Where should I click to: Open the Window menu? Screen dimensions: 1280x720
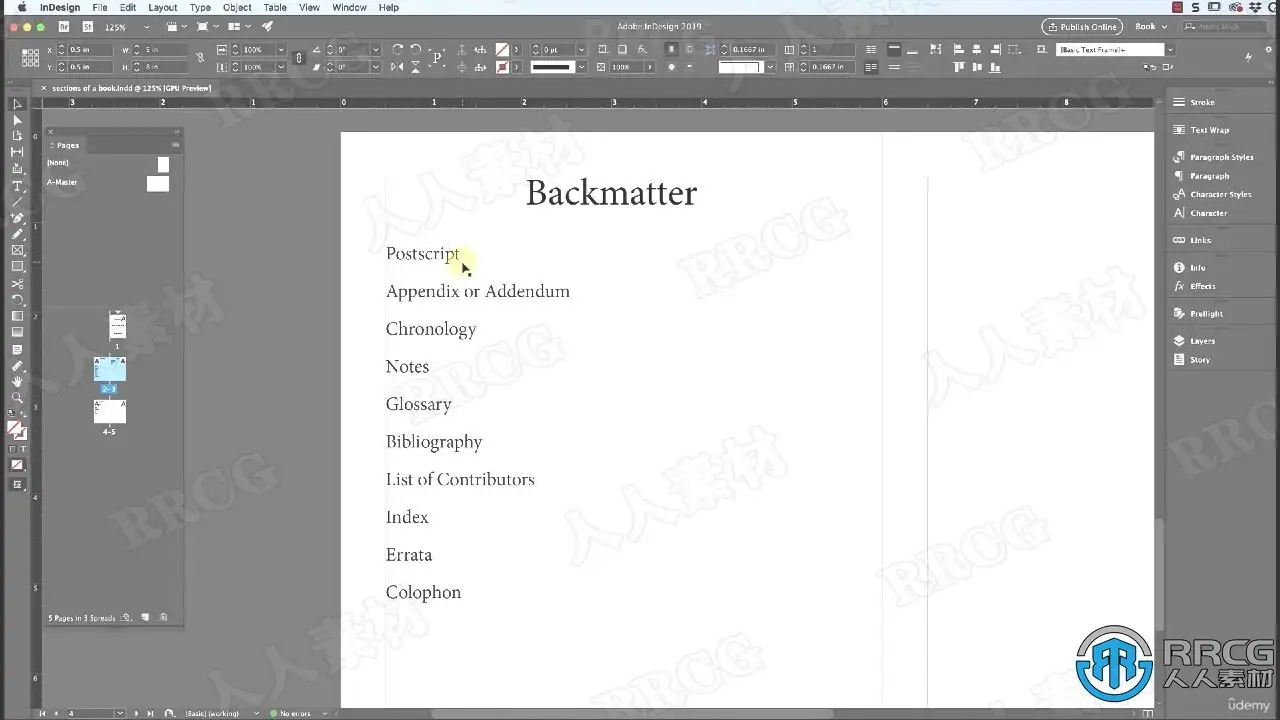(349, 7)
